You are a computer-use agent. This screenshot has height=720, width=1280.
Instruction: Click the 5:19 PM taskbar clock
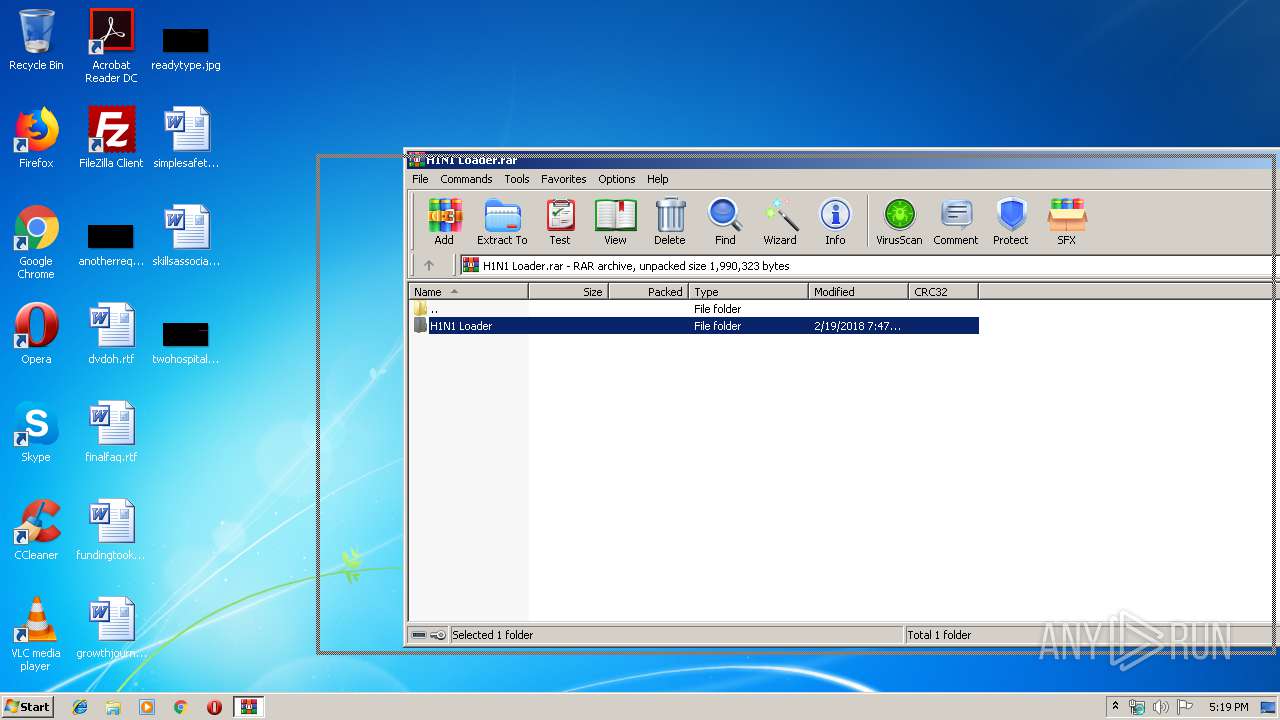[1228, 707]
